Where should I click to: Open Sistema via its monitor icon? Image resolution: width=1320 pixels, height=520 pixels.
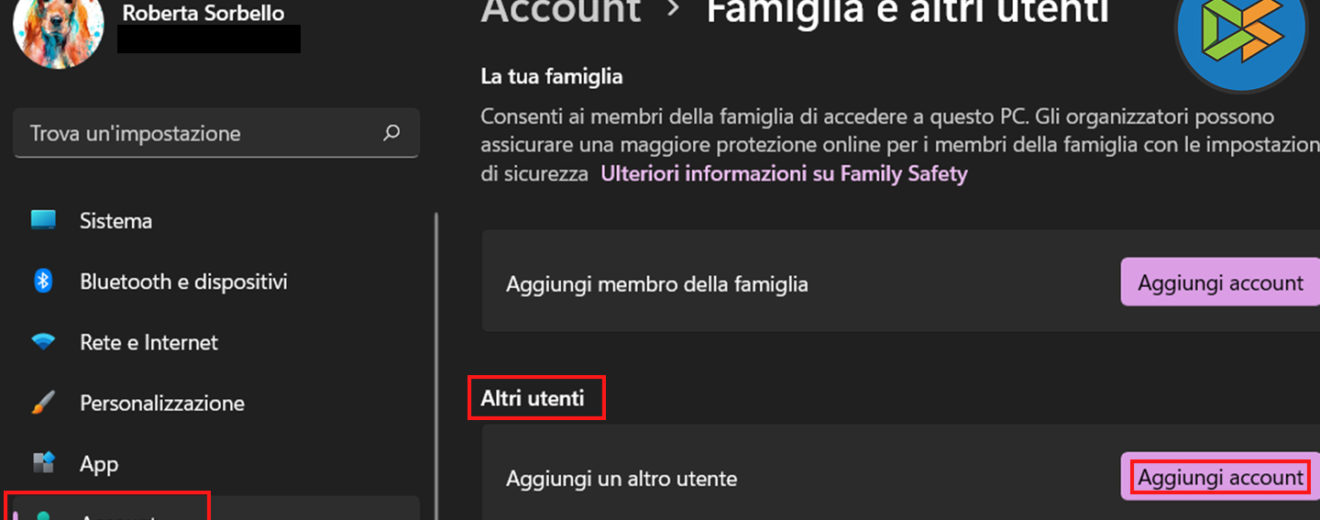point(43,220)
